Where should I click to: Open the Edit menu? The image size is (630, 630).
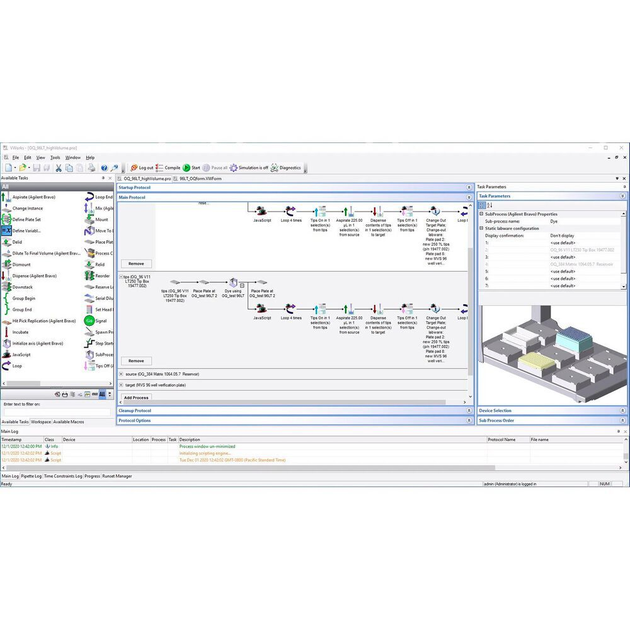(27, 158)
